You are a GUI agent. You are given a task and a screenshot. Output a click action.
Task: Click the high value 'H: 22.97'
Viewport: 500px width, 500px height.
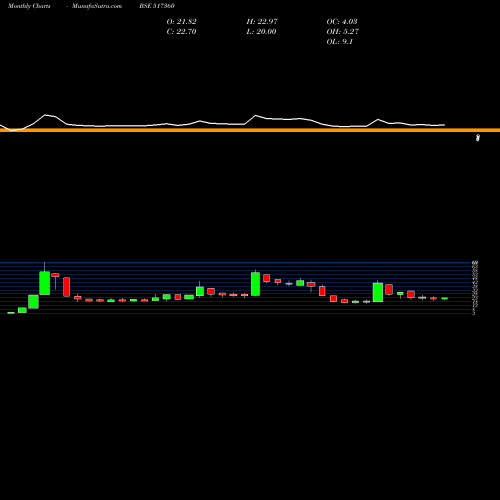pos(262,22)
